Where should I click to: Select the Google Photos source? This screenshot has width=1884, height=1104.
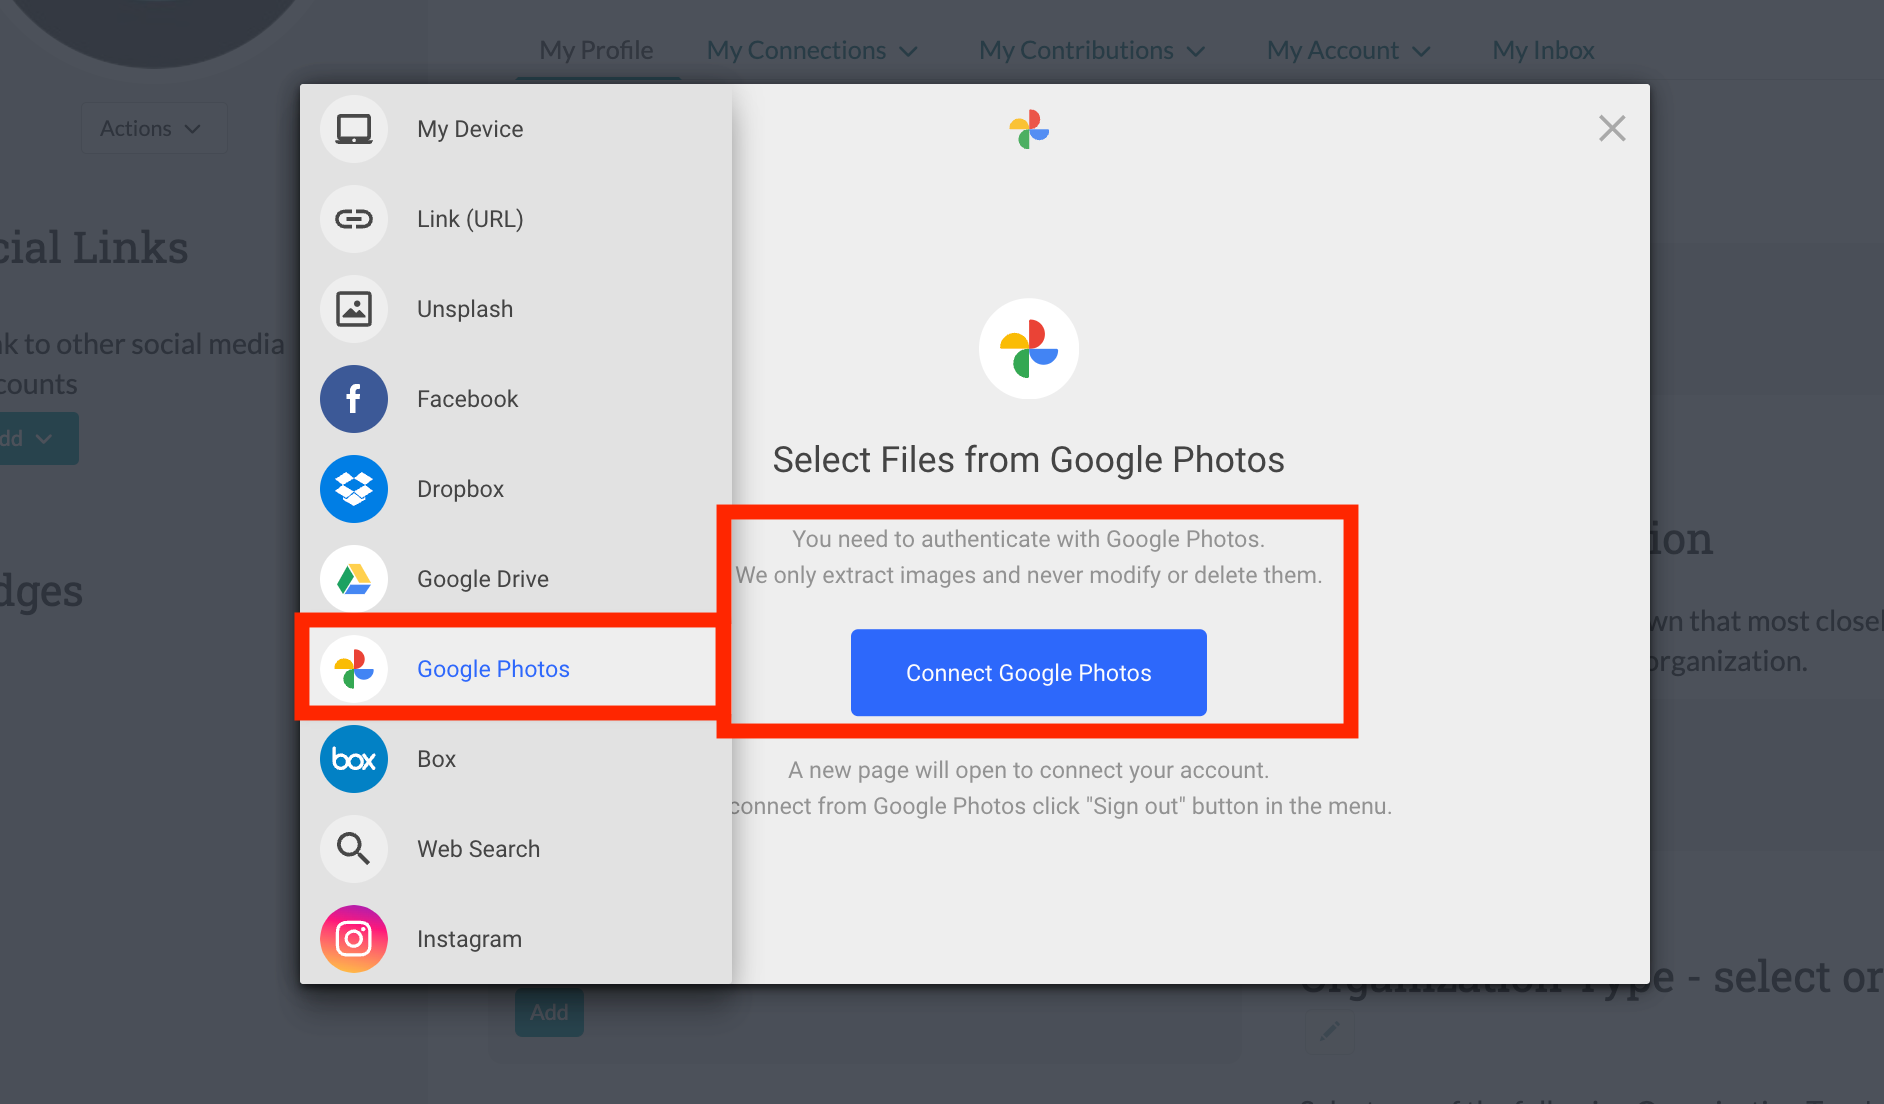492,668
